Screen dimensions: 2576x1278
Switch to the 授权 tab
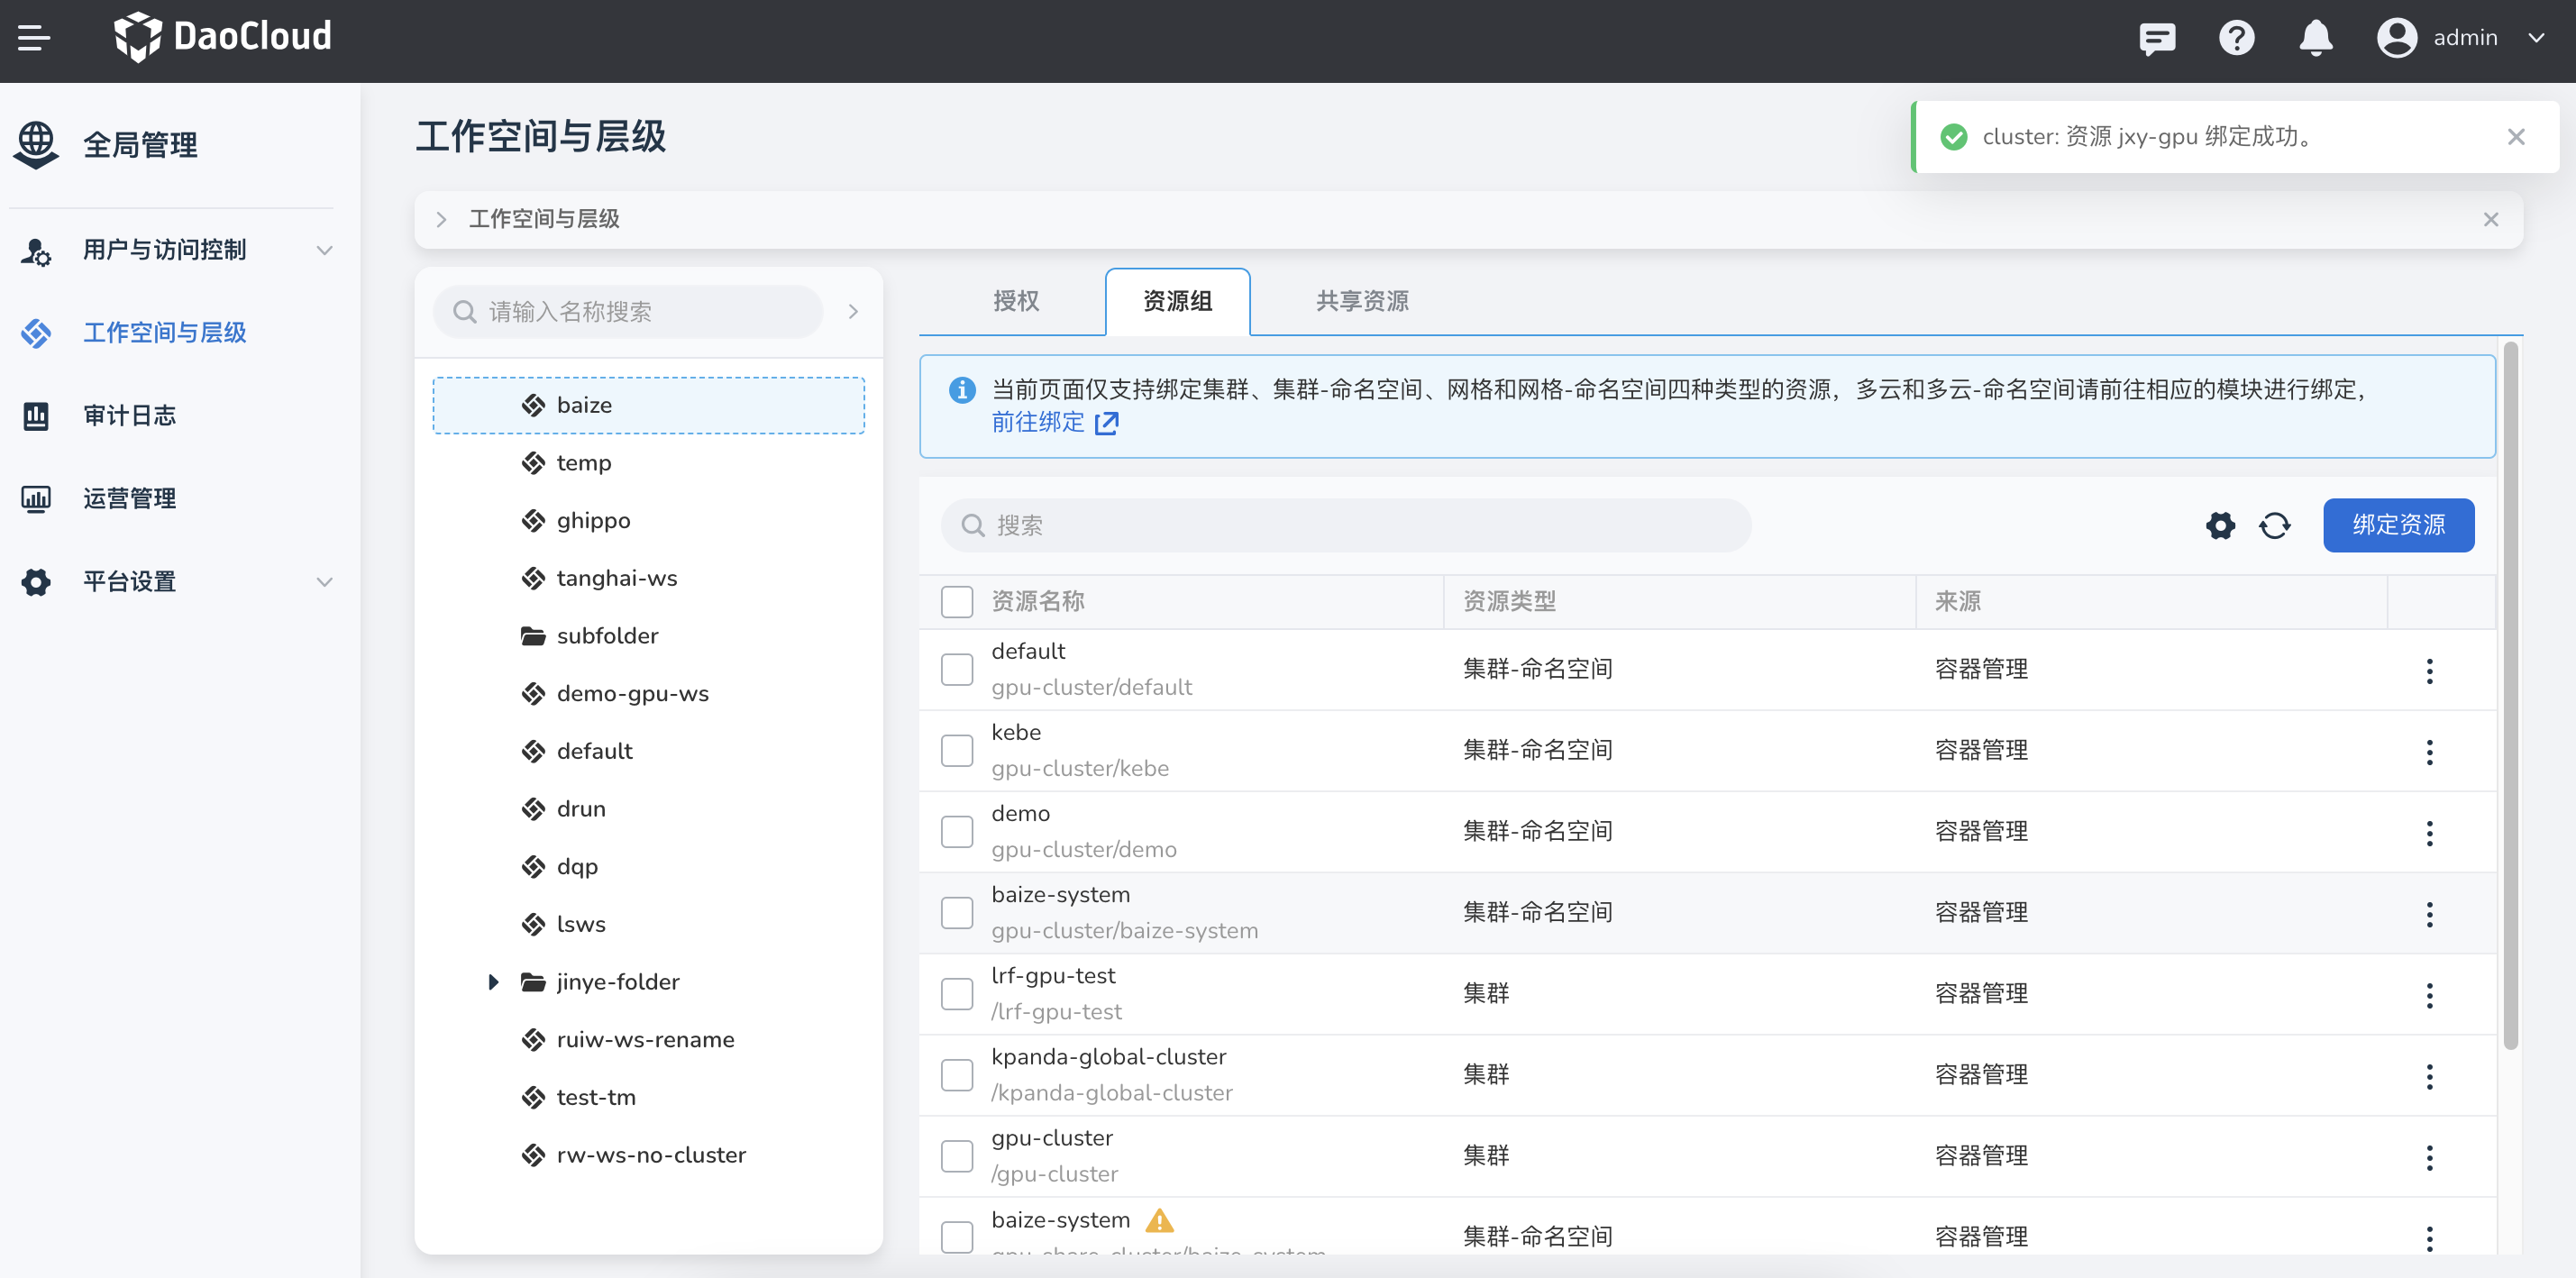1015,301
